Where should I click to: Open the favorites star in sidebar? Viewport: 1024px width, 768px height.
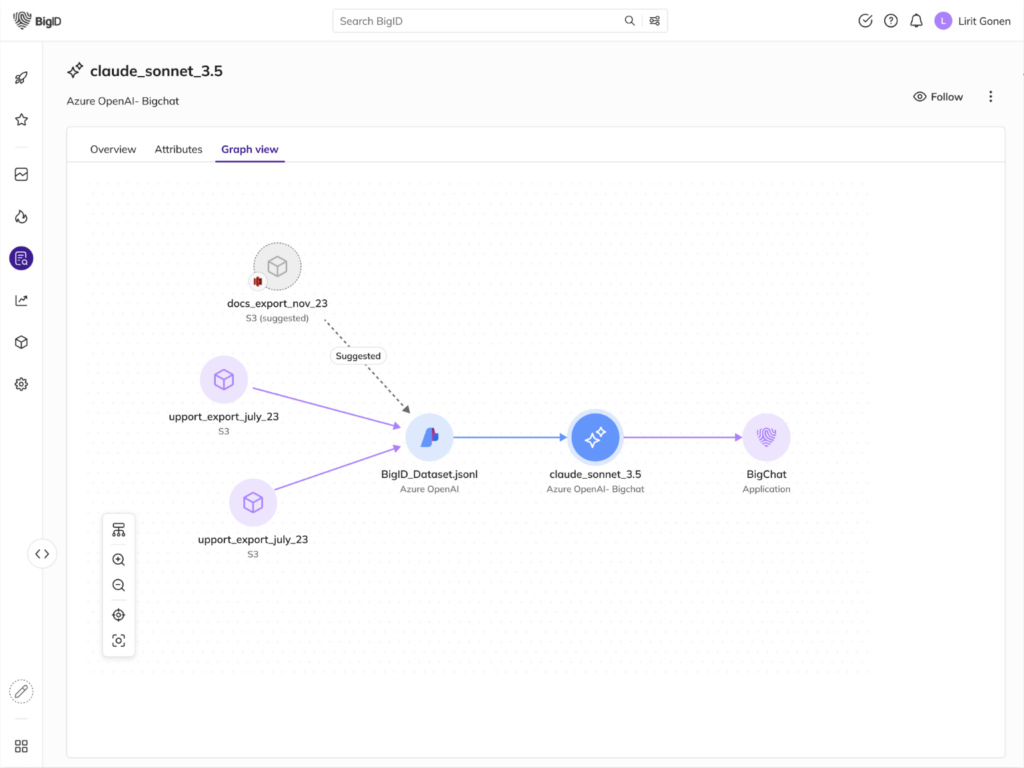point(21,120)
